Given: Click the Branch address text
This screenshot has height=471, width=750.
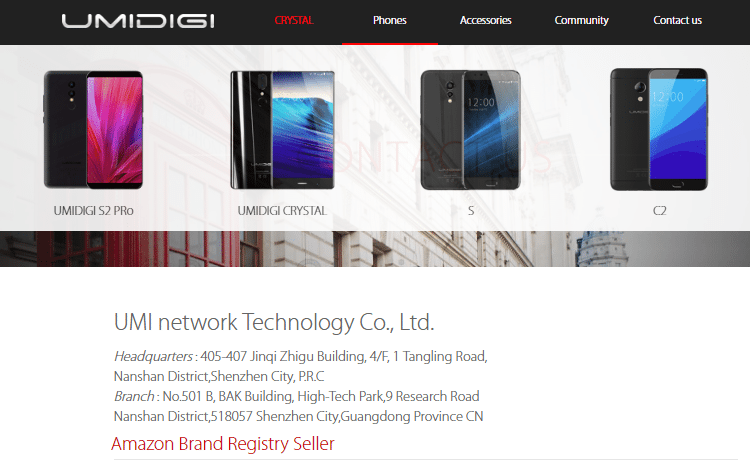Looking at the screenshot, I should pyautogui.click(x=298, y=406).
